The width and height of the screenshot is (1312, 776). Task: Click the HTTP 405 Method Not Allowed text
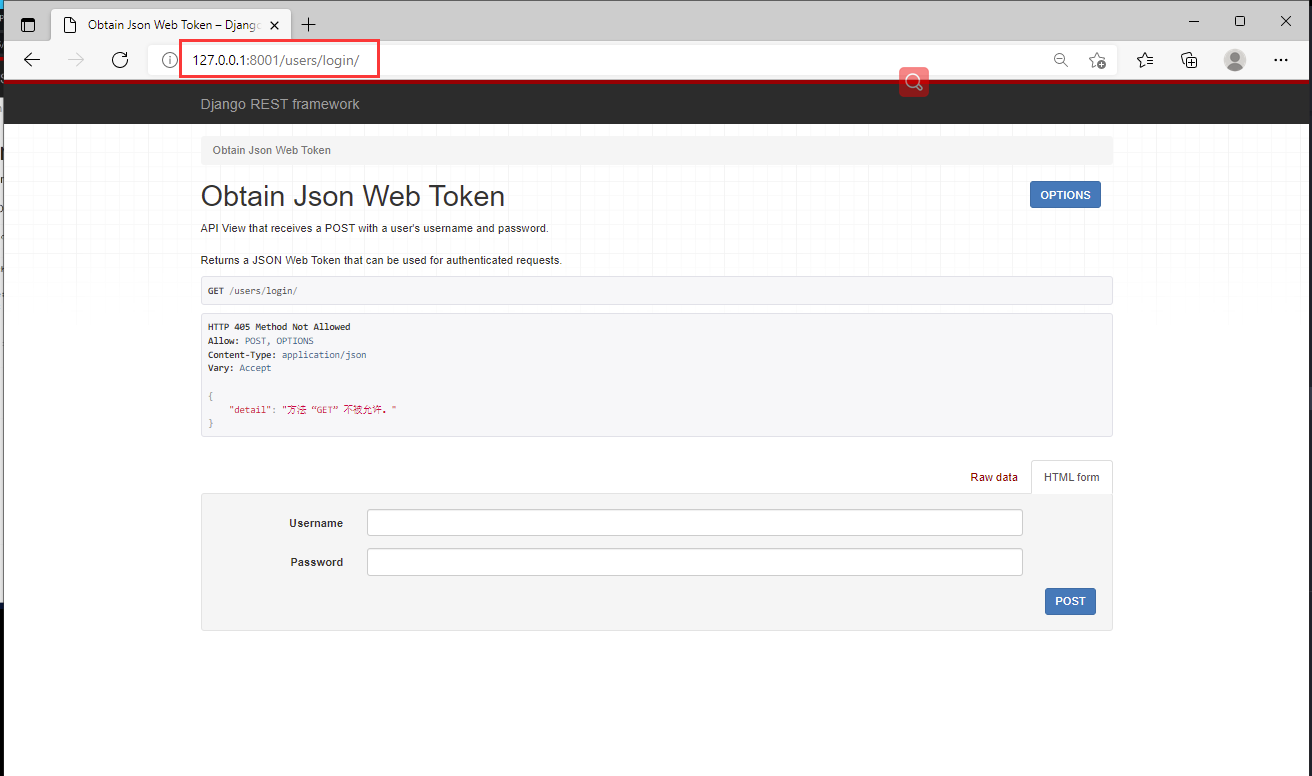tap(279, 327)
